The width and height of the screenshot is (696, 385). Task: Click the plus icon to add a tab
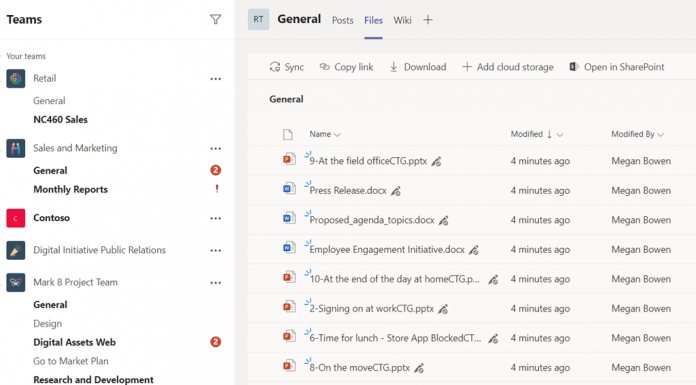click(x=428, y=20)
